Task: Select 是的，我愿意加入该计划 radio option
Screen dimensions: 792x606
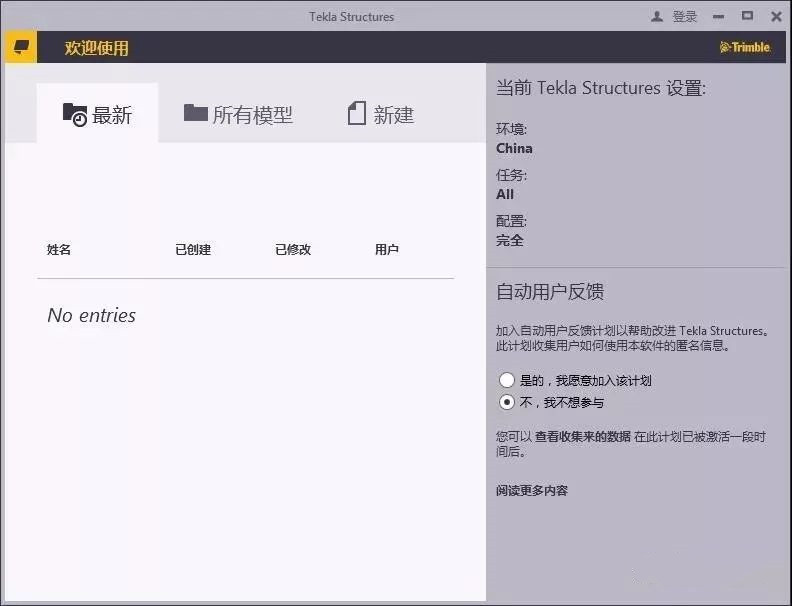Action: tap(507, 380)
